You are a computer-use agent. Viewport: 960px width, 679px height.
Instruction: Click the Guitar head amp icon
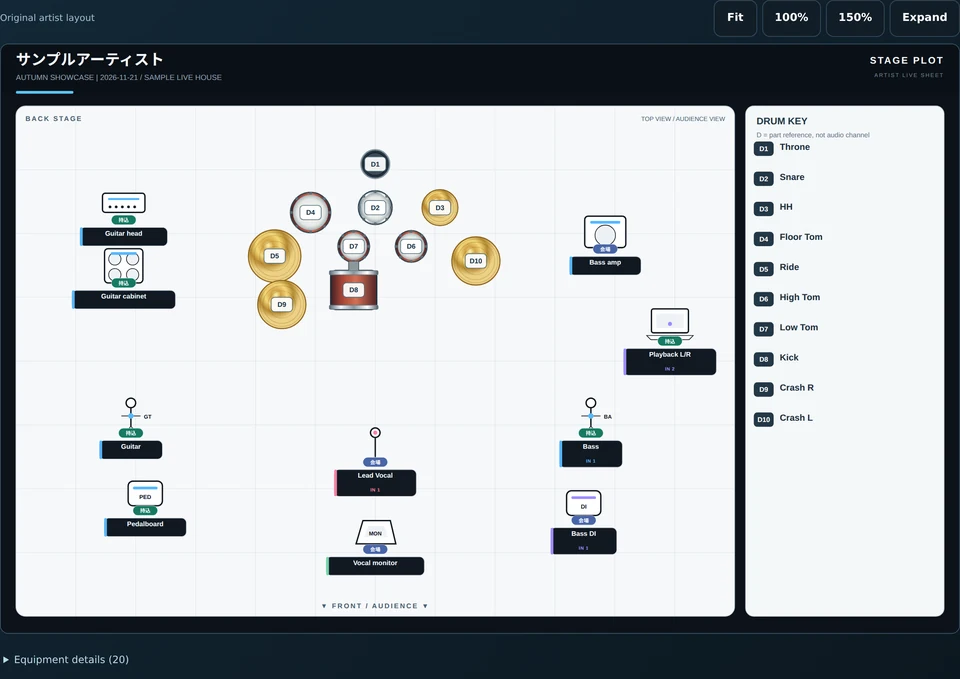(124, 203)
